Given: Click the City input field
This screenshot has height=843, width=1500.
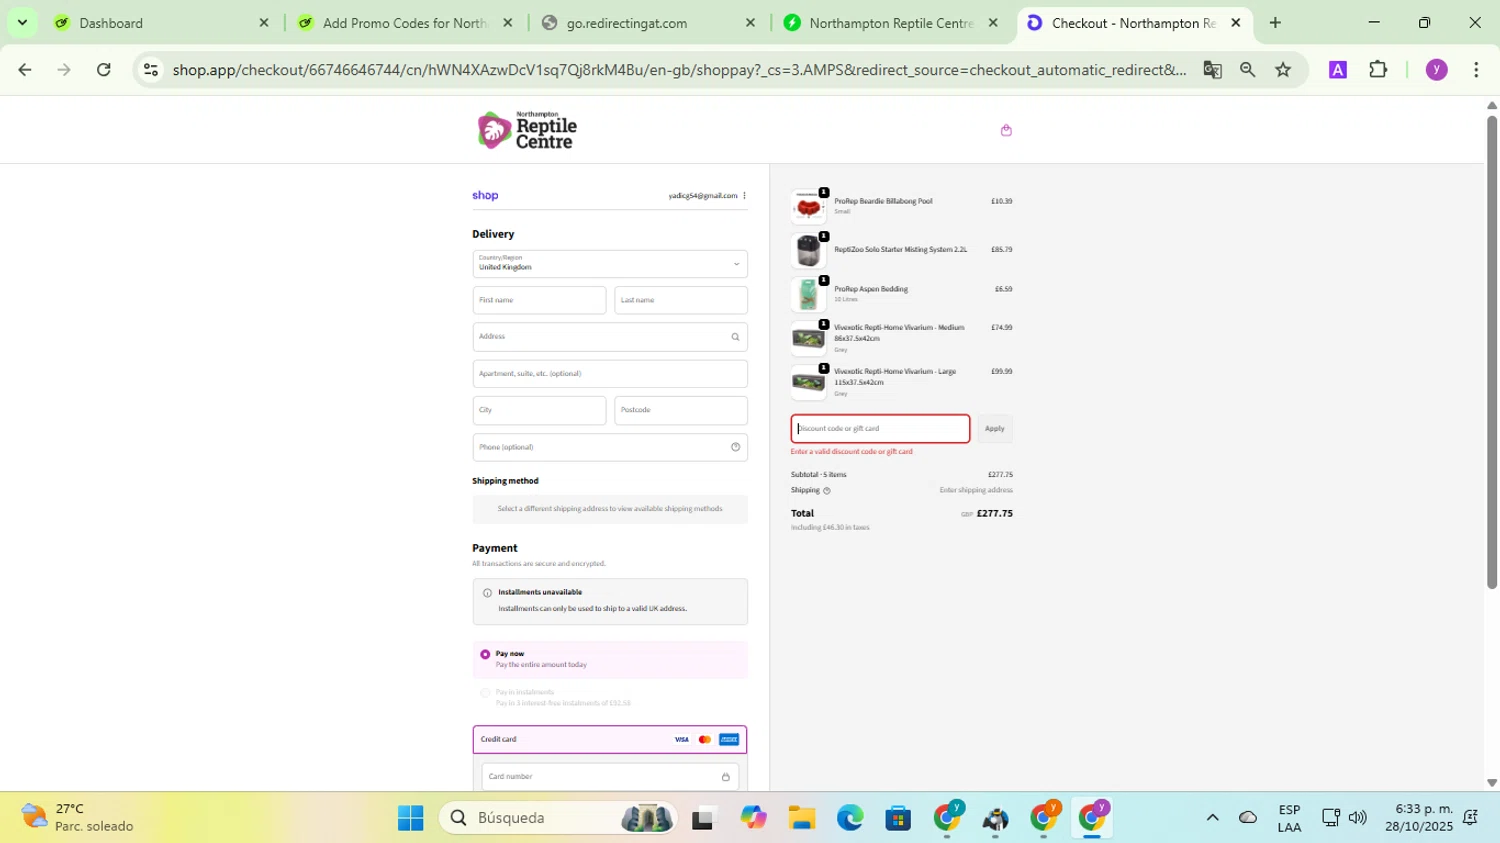Looking at the screenshot, I should (539, 410).
